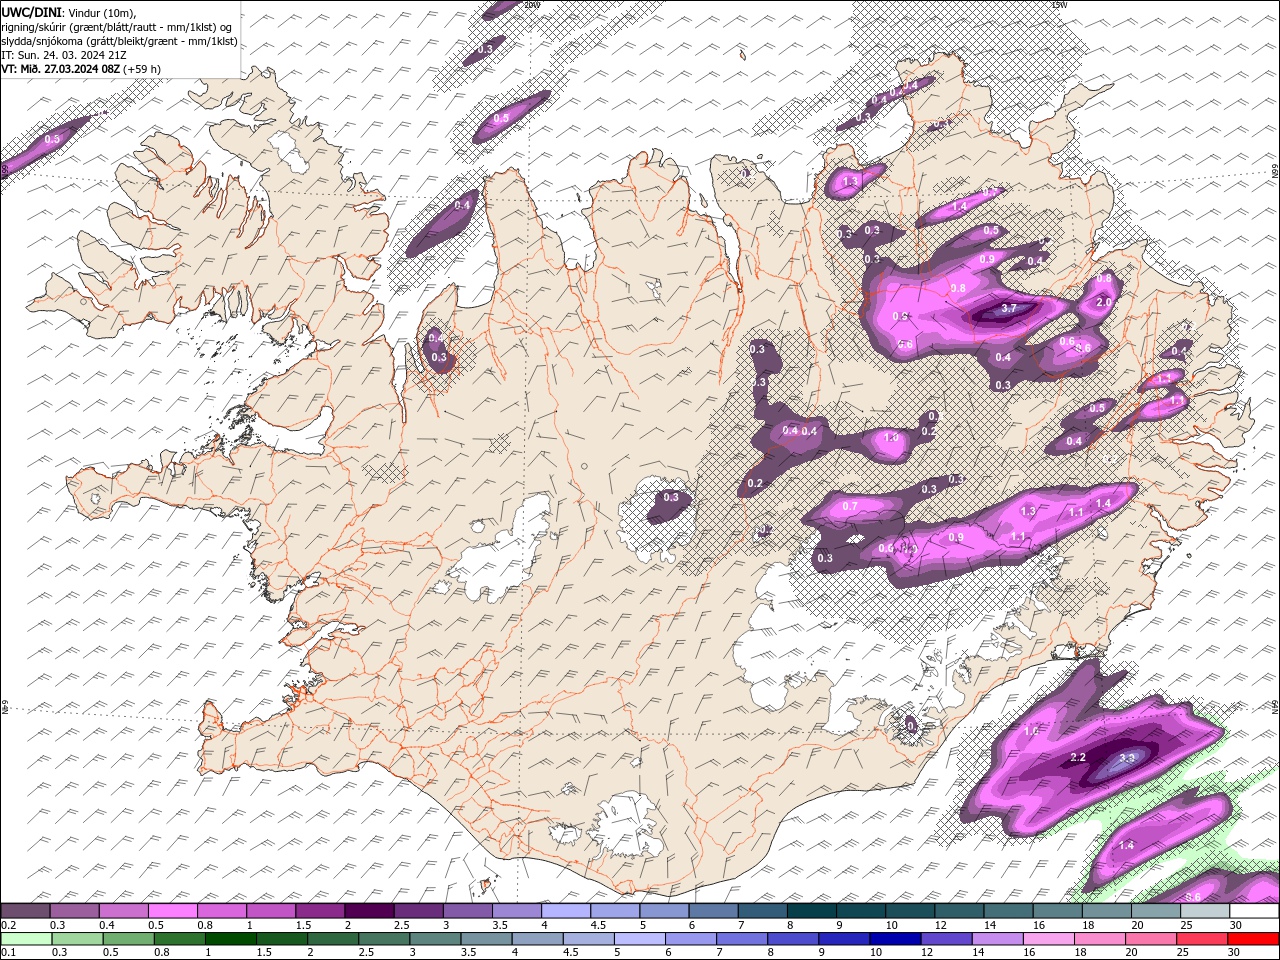The image size is (1280, 960).
Task: Select the 0.7 value label in the snow band
Action: [850, 506]
